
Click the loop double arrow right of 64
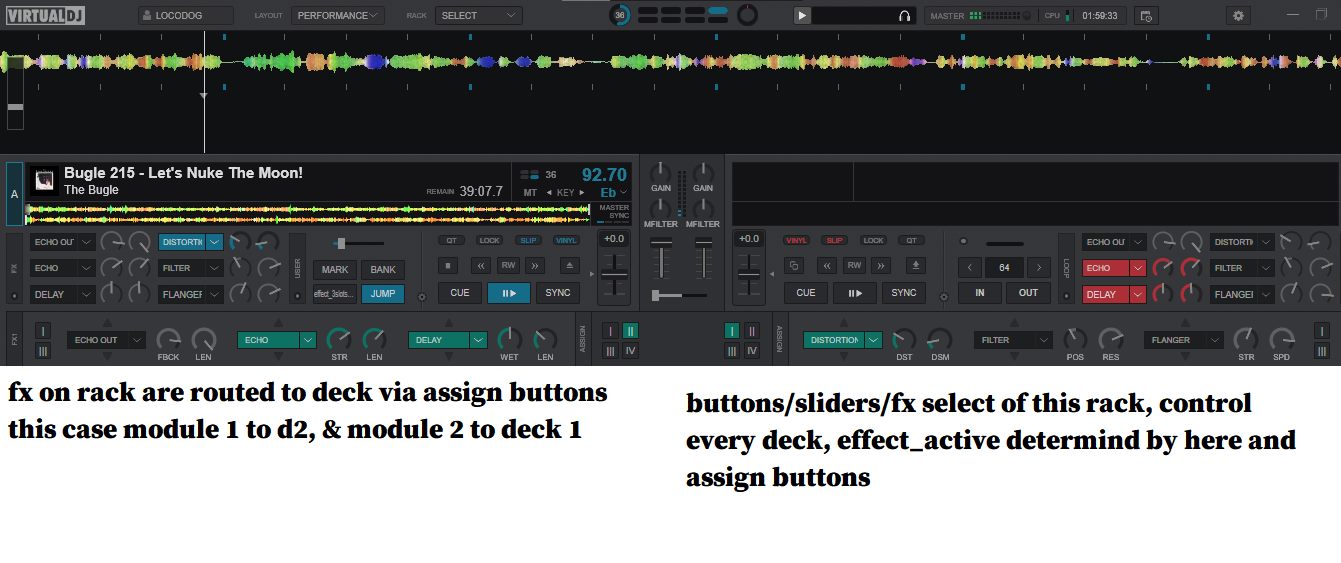click(1039, 267)
